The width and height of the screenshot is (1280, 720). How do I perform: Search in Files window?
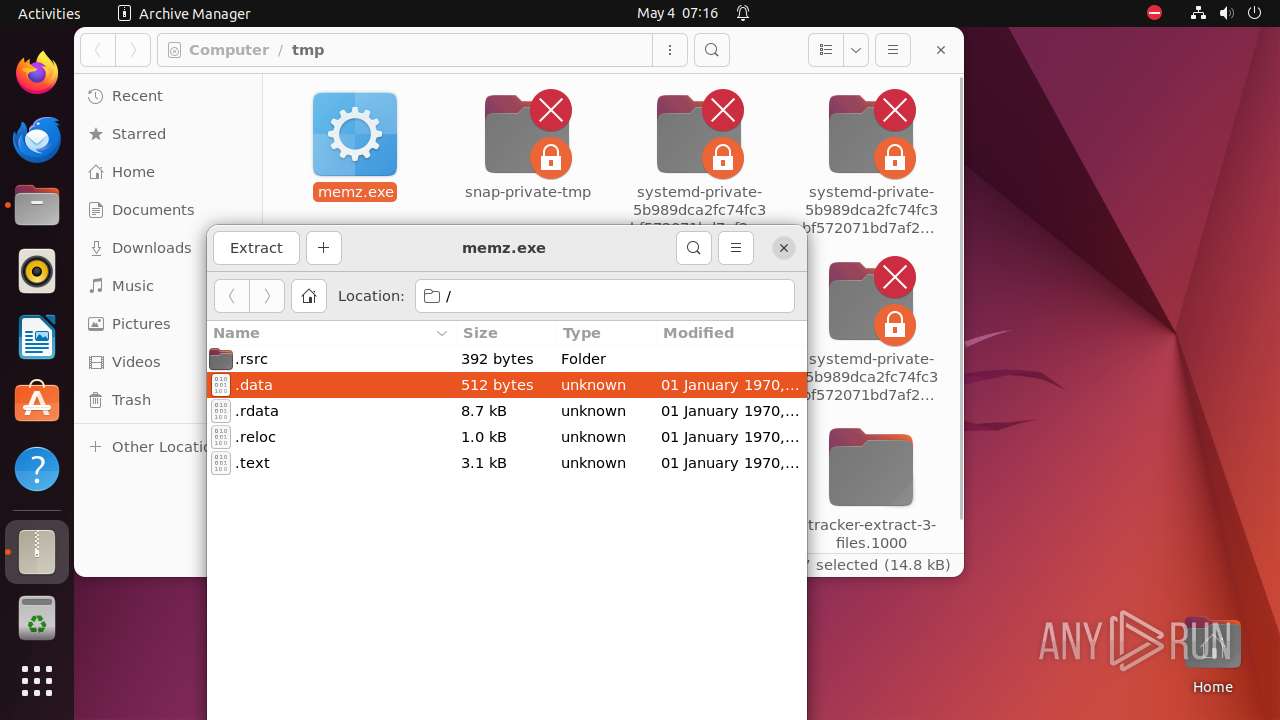[x=712, y=50]
